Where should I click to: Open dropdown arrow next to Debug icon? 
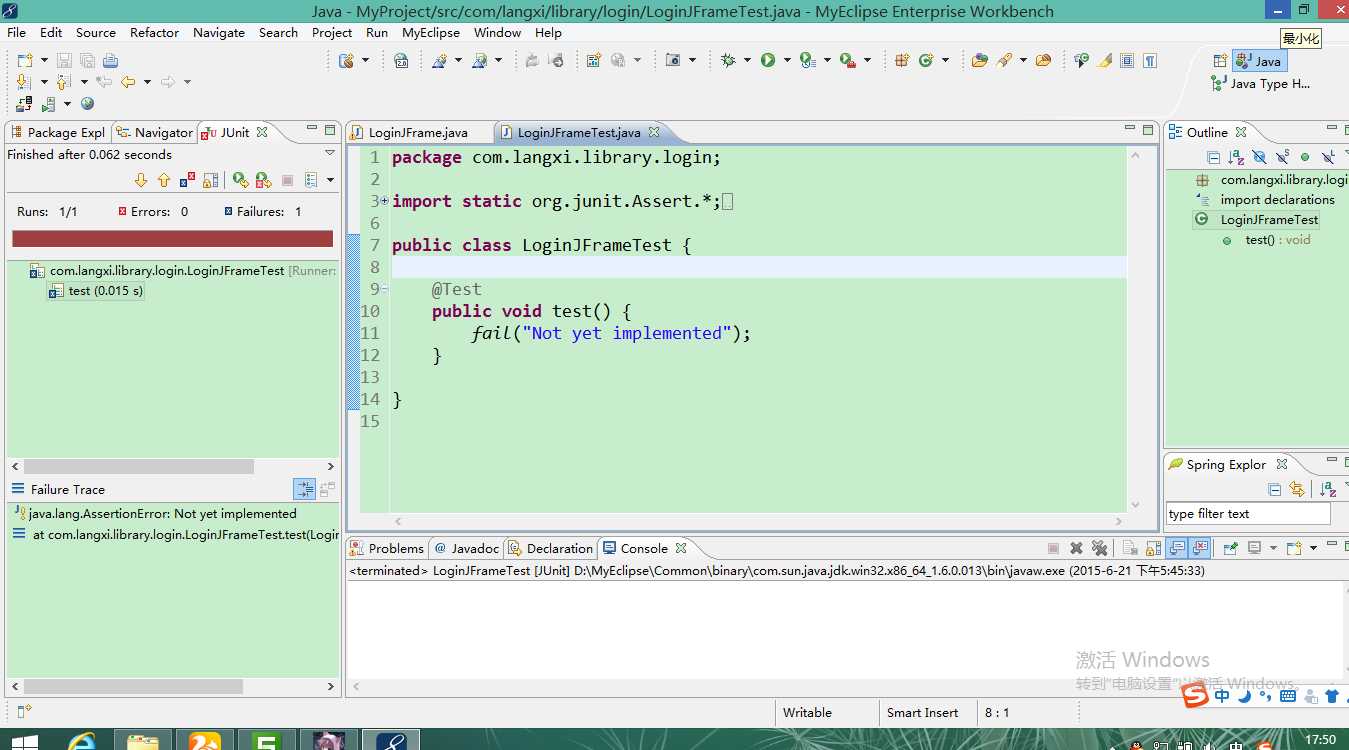pos(747,60)
